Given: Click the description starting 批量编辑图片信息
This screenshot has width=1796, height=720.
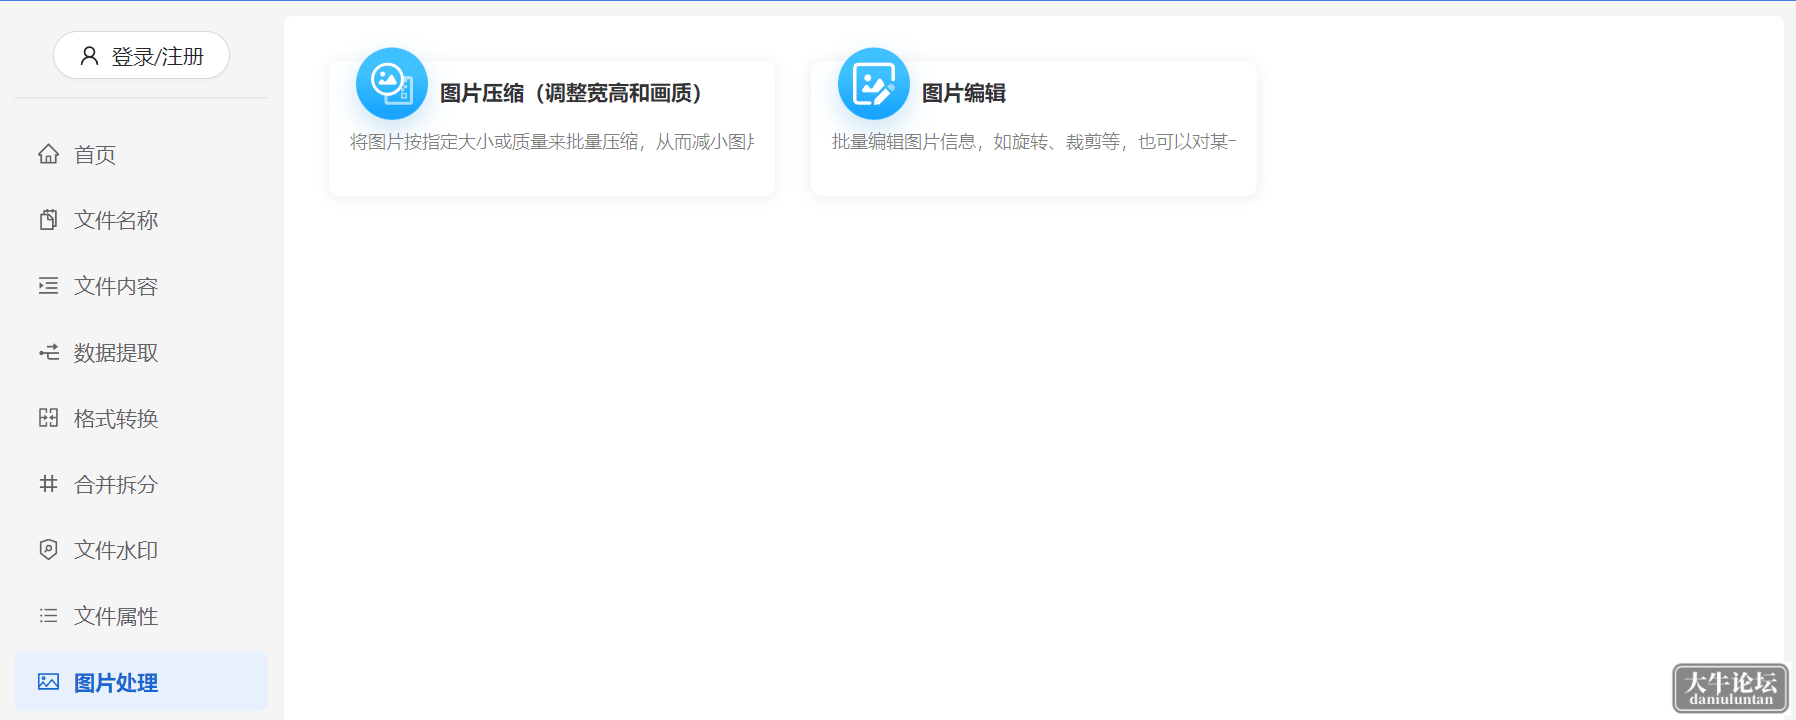Looking at the screenshot, I should (1034, 142).
